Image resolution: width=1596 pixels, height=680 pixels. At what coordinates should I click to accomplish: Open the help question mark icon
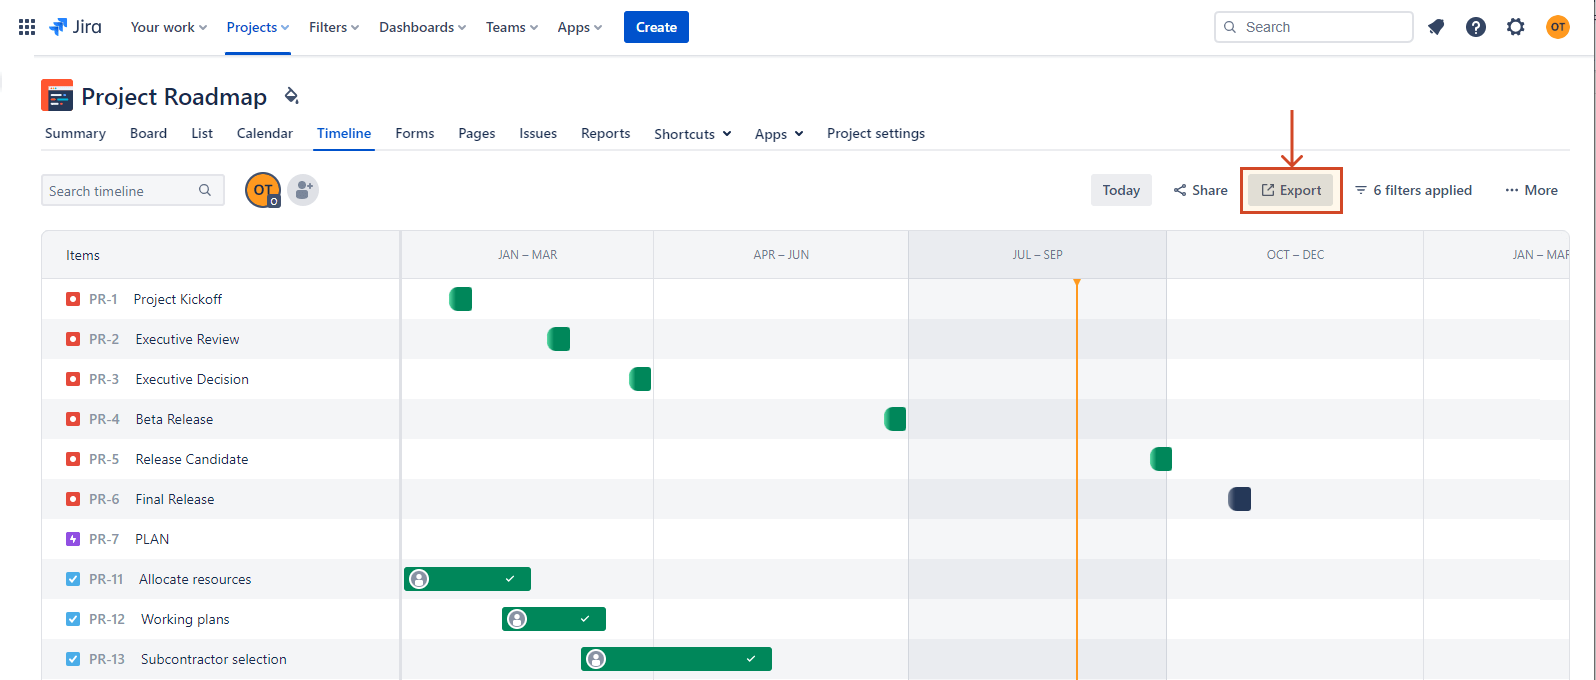point(1476,27)
